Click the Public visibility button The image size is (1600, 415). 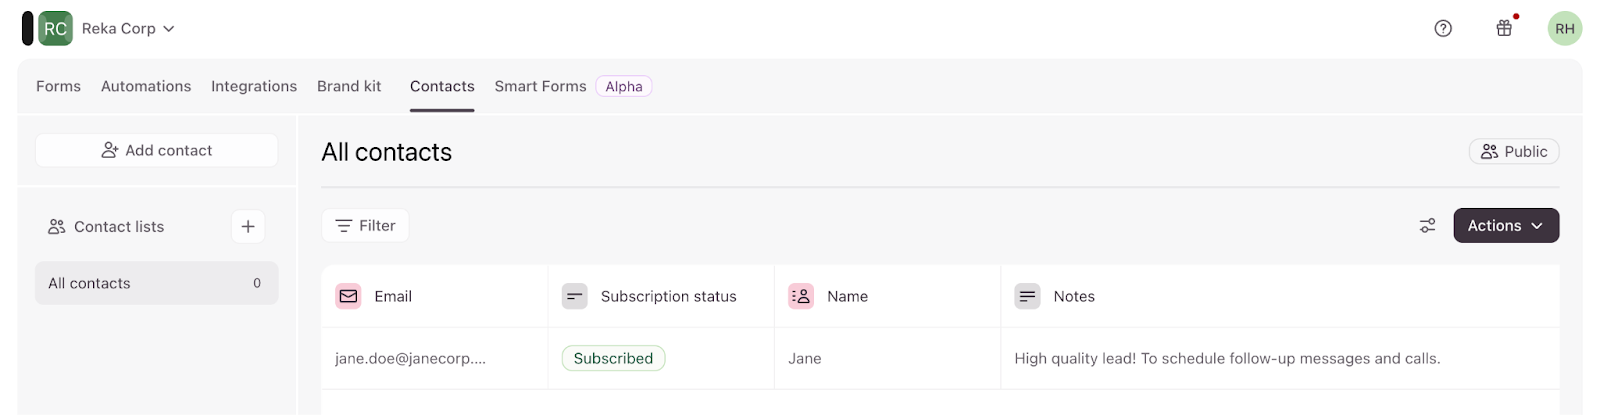[x=1513, y=151]
